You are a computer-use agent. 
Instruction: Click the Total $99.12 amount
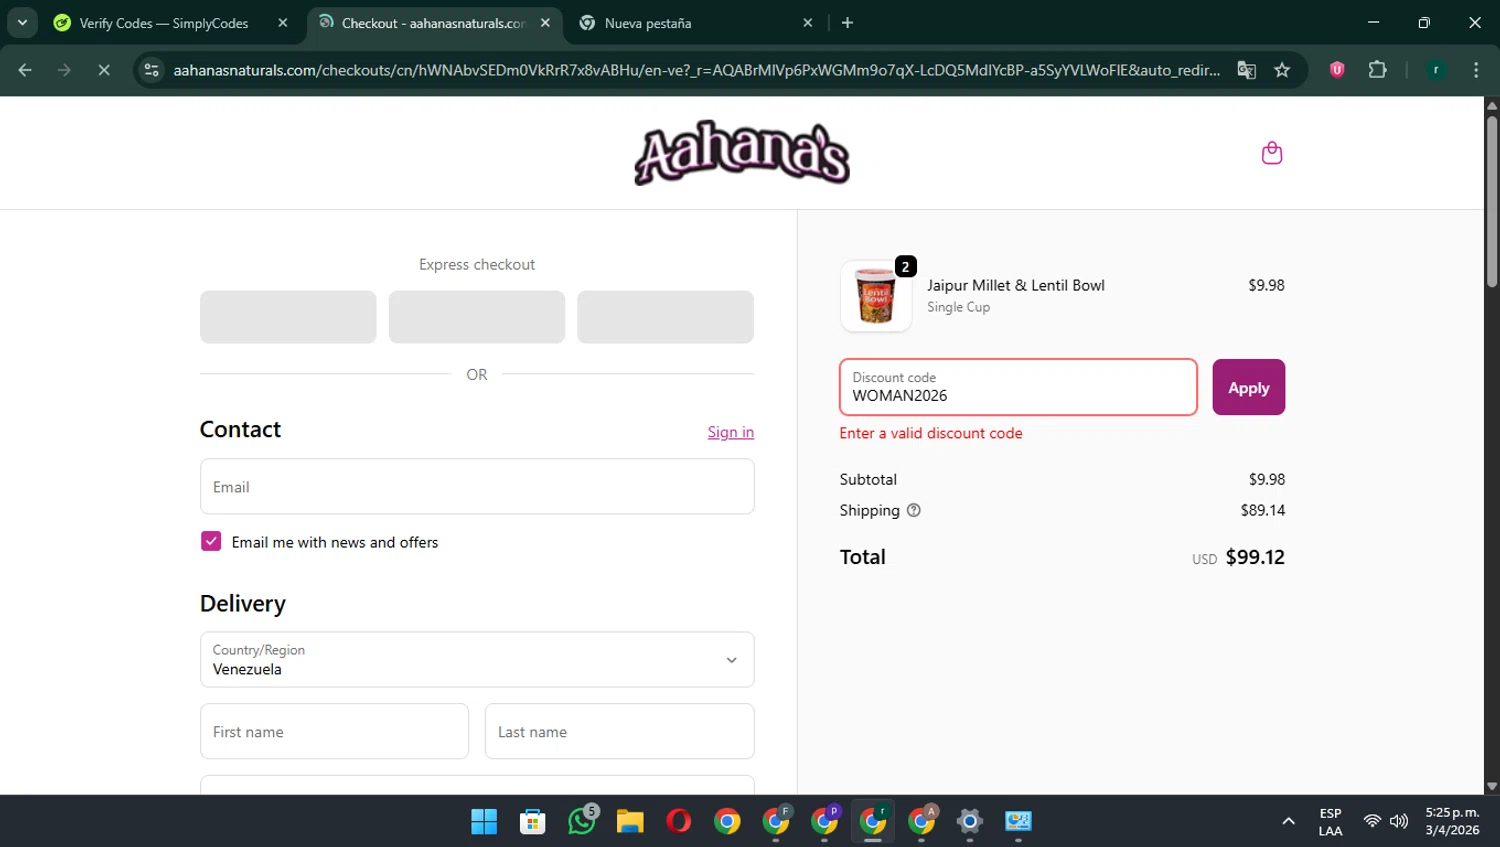pyautogui.click(x=1255, y=557)
